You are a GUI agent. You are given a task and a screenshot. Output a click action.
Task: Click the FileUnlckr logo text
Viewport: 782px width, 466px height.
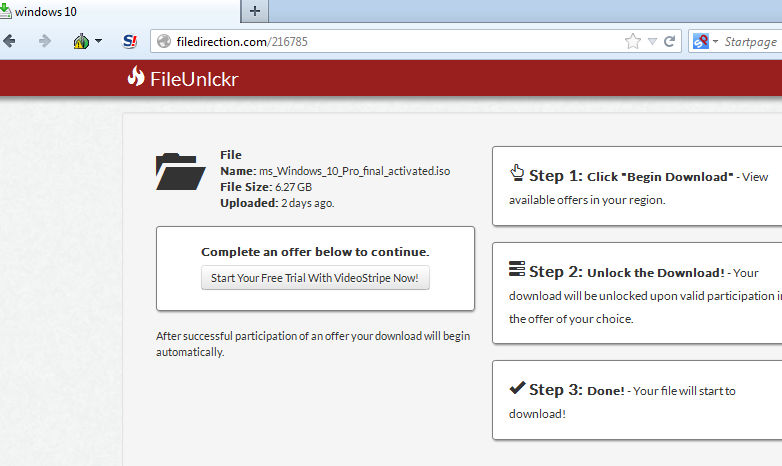195,79
